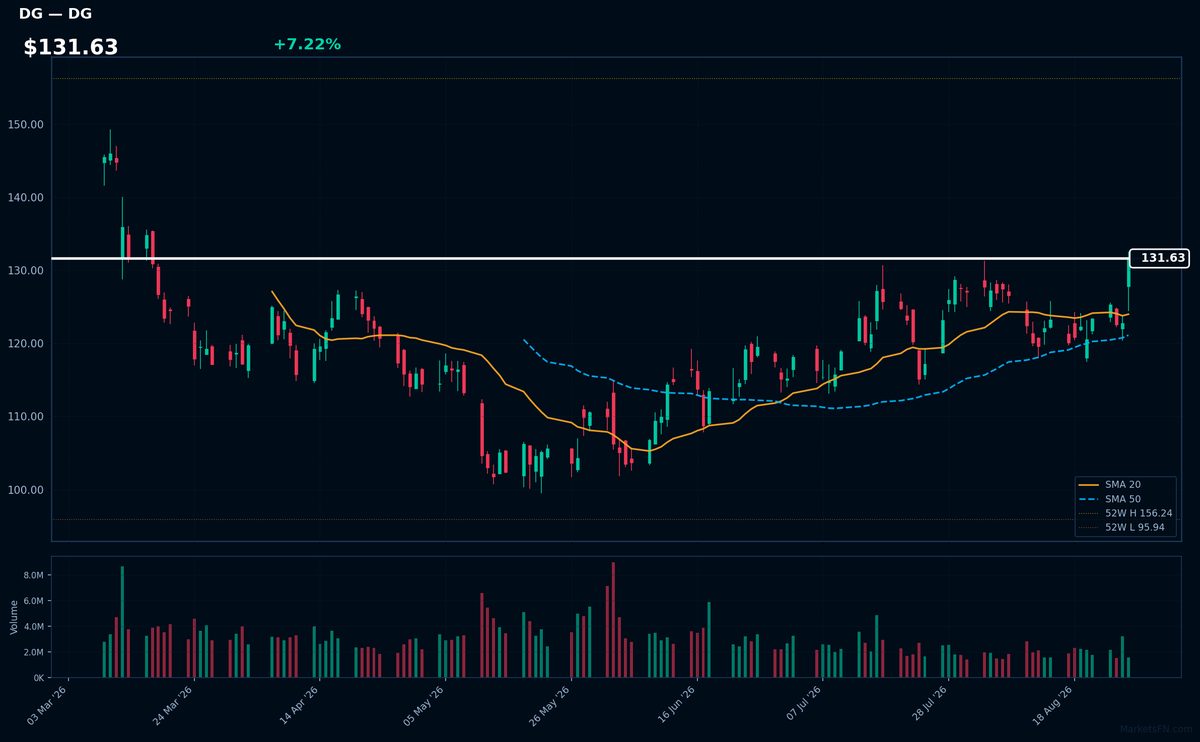Click the DG — DG chart title
Image resolution: width=1200 pixels, height=742 pixels.
tap(55, 14)
